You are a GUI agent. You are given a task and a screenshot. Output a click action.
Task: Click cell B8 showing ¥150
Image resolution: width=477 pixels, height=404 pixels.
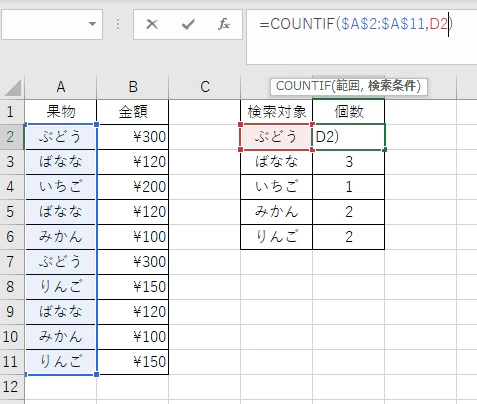[x=133, y=287]
